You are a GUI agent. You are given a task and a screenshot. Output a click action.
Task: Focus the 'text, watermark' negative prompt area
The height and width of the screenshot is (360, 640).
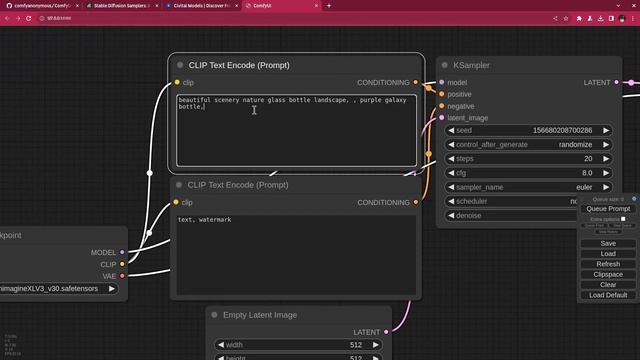click(x=296, y=254)
